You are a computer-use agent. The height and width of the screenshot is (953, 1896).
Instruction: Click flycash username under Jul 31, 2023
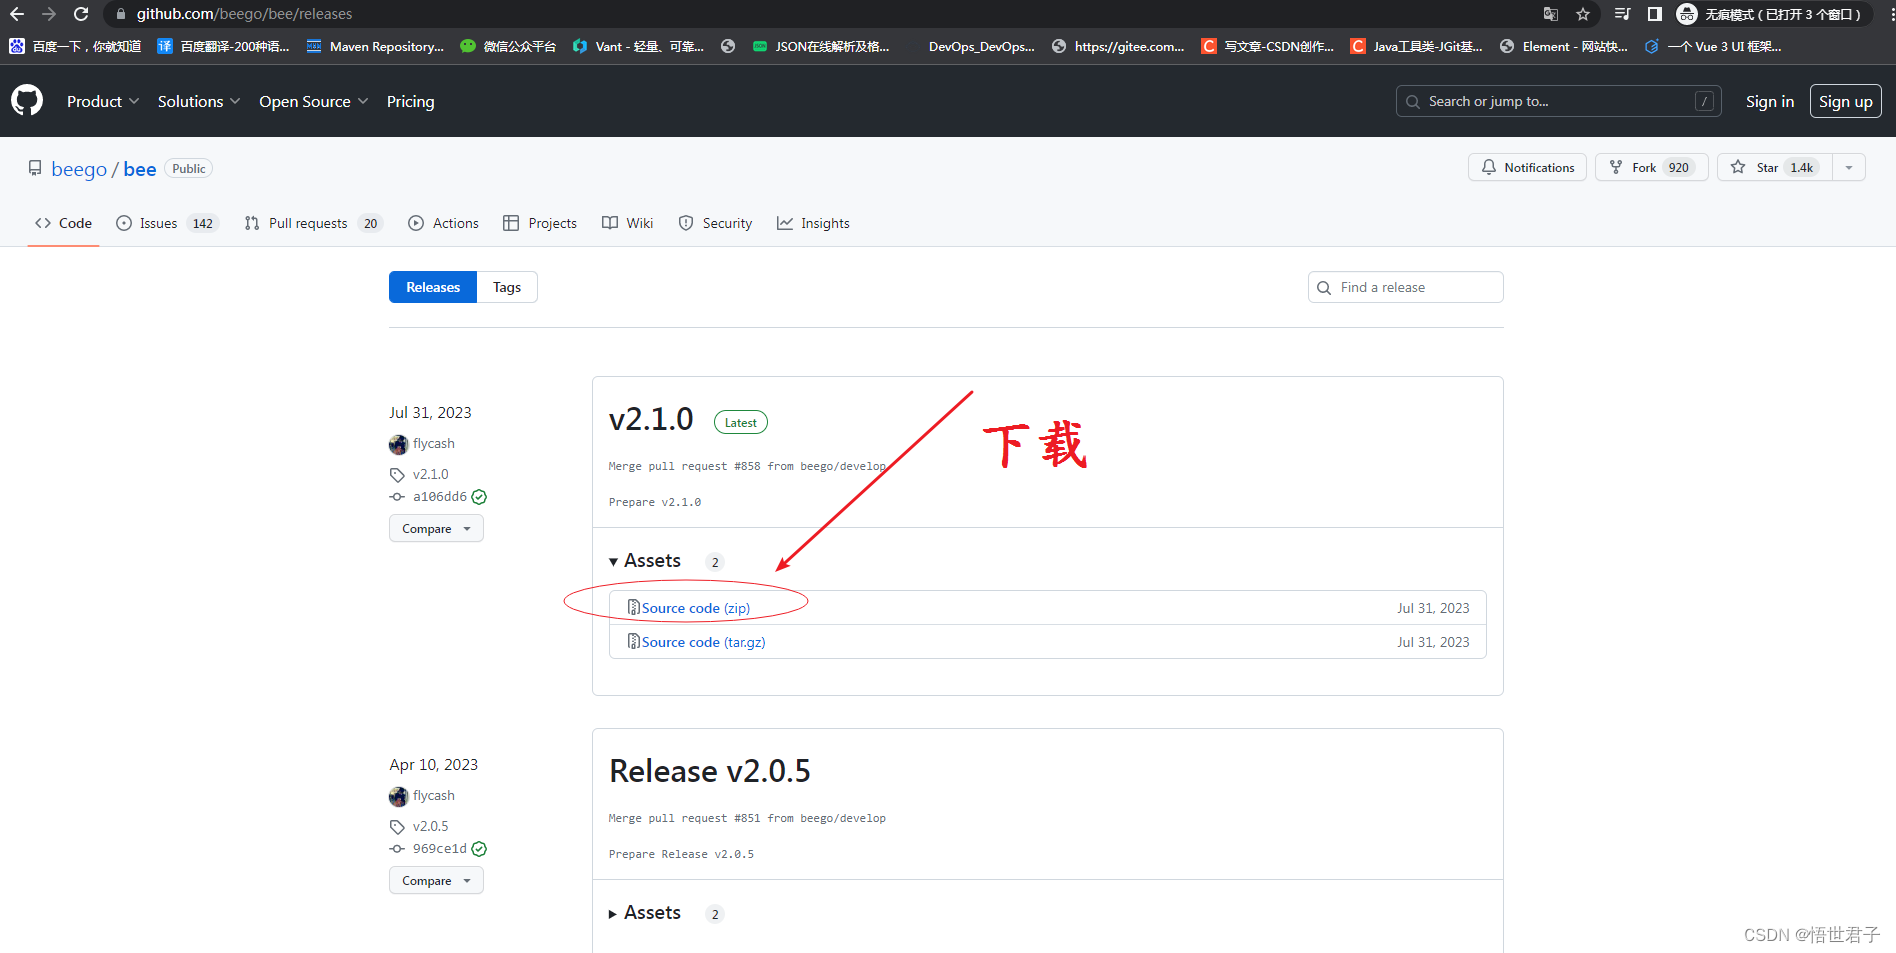(433, 443)
